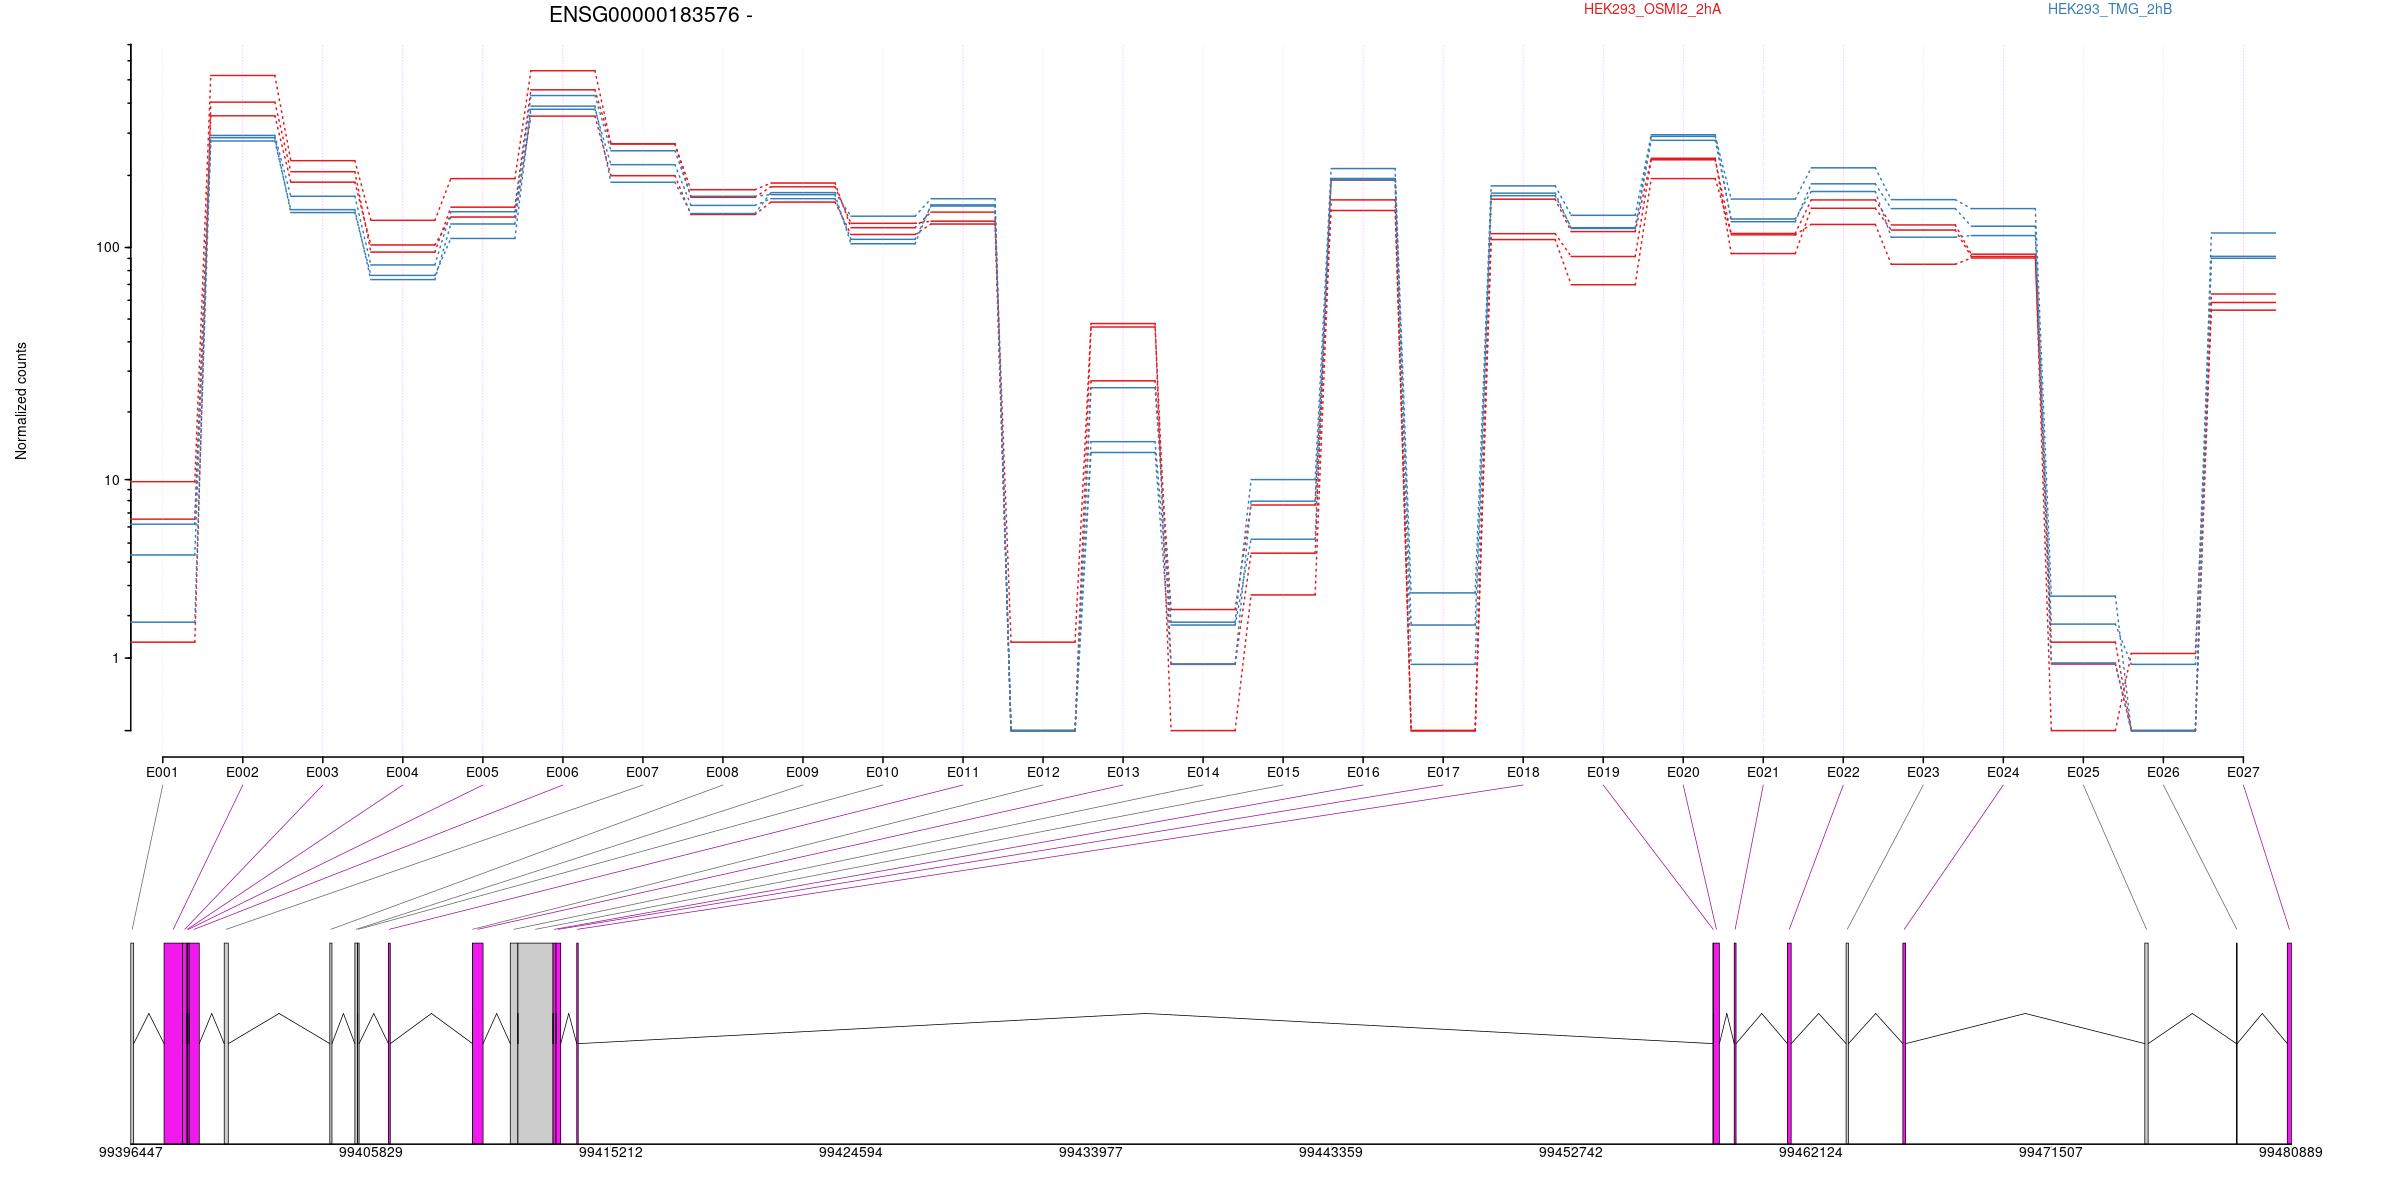Click exon label E021
The image size is (2400, 1200).
[1763, 772]
